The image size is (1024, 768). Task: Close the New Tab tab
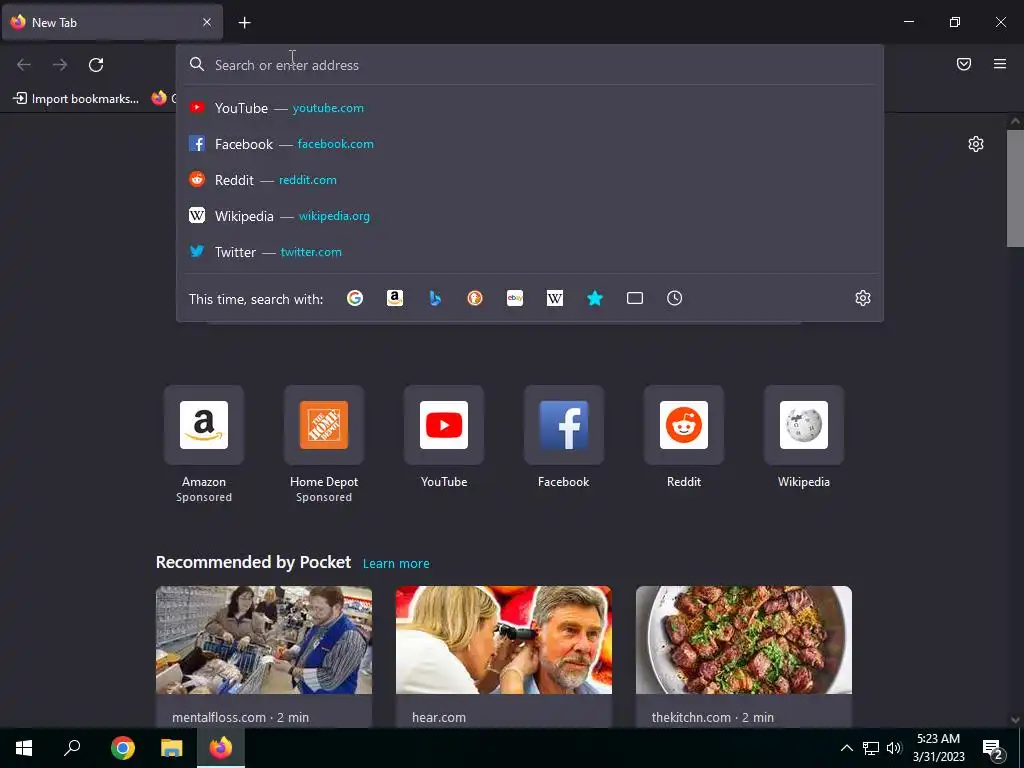pos(207,22)
